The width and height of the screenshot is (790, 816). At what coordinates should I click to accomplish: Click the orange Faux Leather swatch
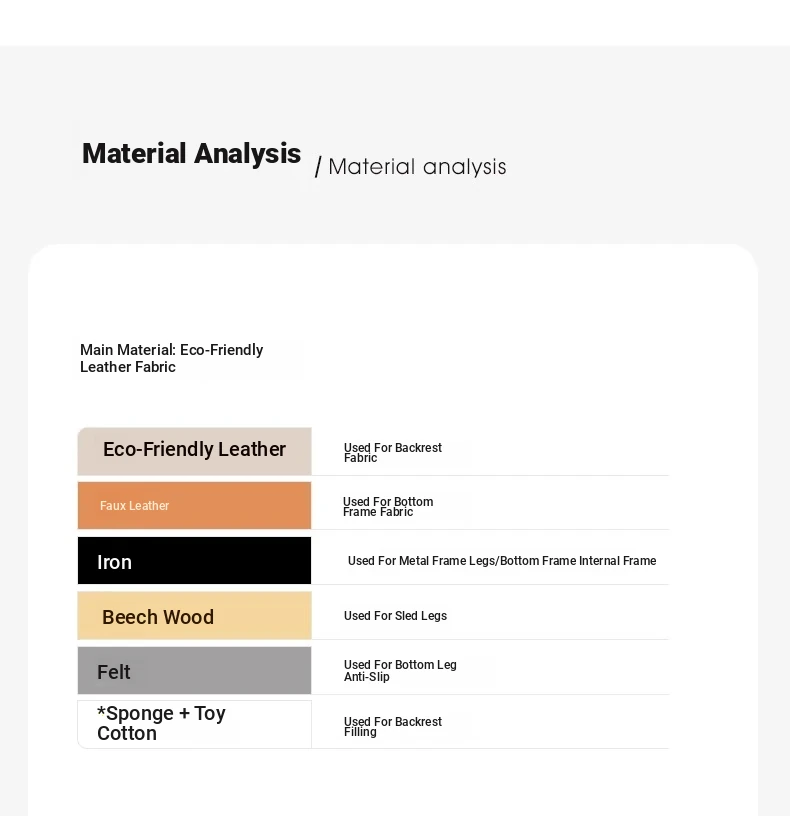(195, 505)
